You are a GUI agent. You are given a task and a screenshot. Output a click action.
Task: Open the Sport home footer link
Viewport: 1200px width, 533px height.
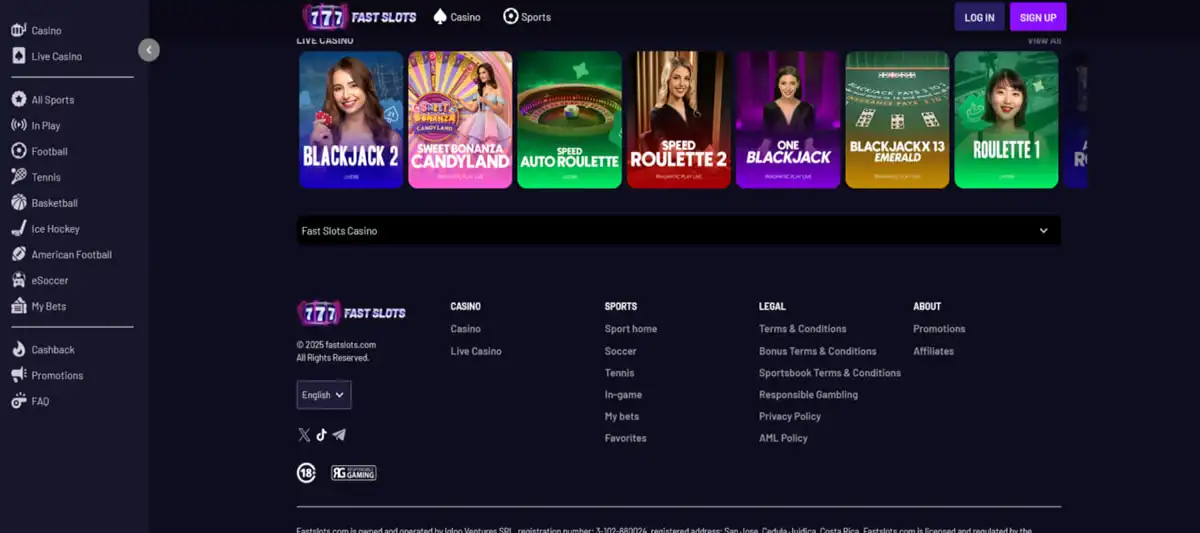631,329
